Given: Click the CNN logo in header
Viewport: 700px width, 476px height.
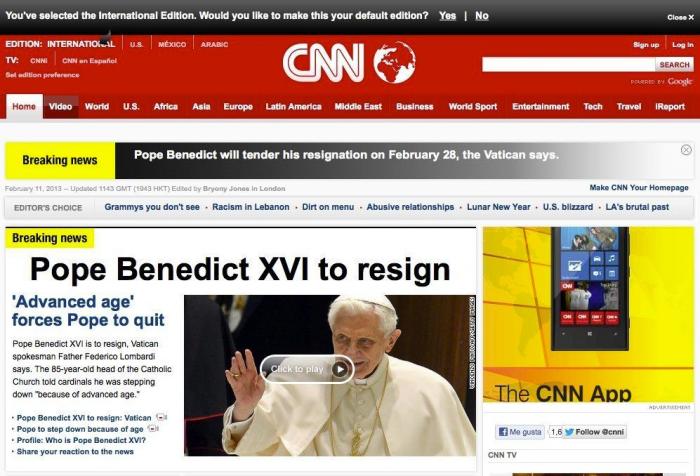Looking at the screenshot, I should pyautogui.click(x=324, y=63).
